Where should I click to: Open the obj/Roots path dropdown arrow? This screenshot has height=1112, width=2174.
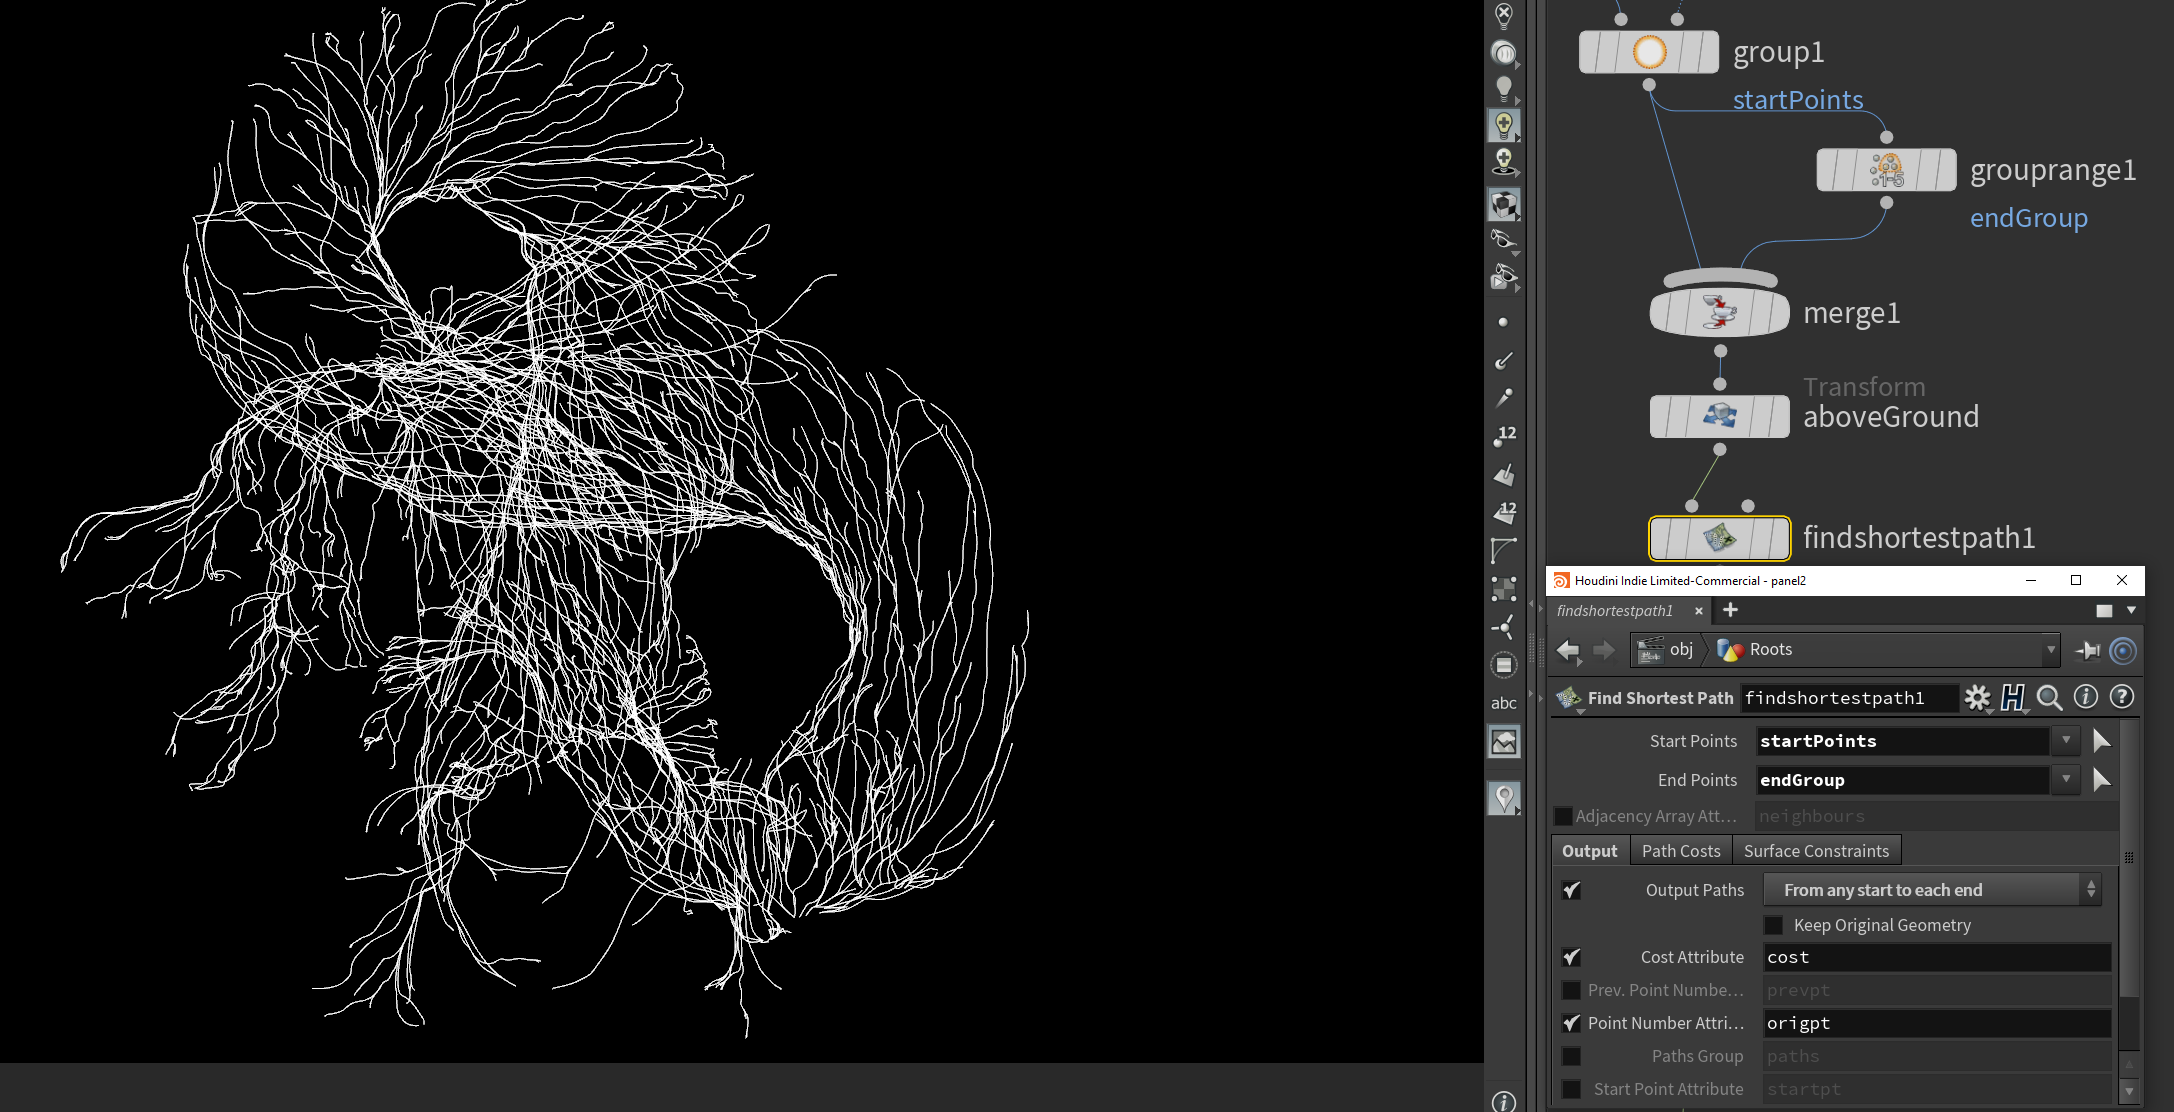pos(2051,650)
